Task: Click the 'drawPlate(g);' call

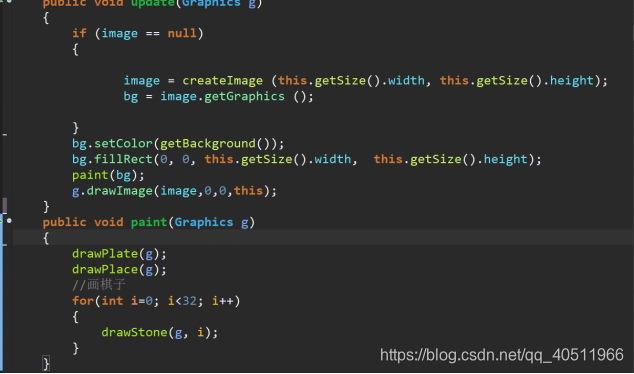Action: (119, 254)
